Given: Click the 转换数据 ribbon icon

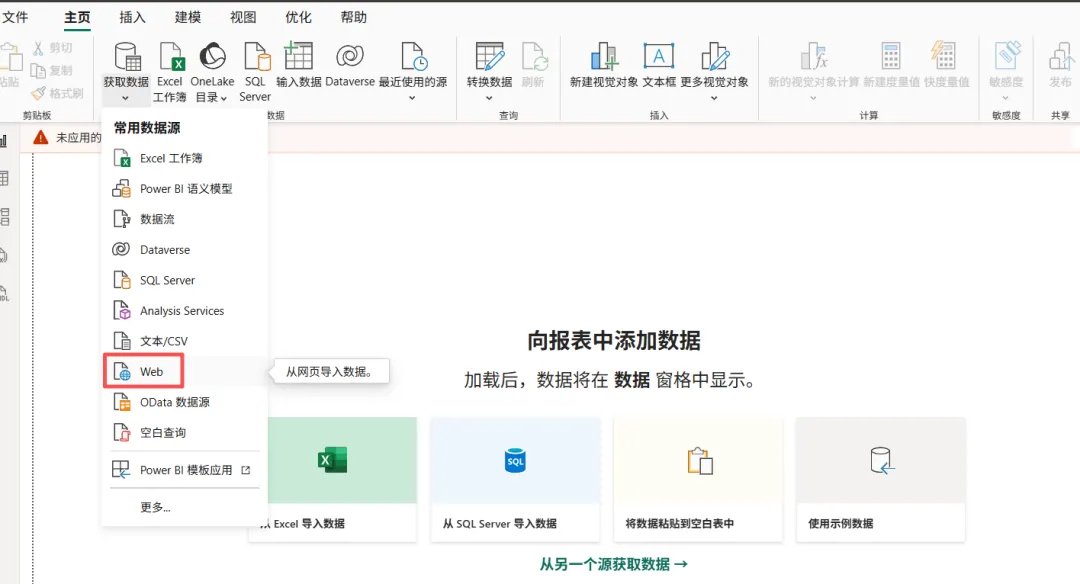Looking at the screenshot, I should 490,56.
